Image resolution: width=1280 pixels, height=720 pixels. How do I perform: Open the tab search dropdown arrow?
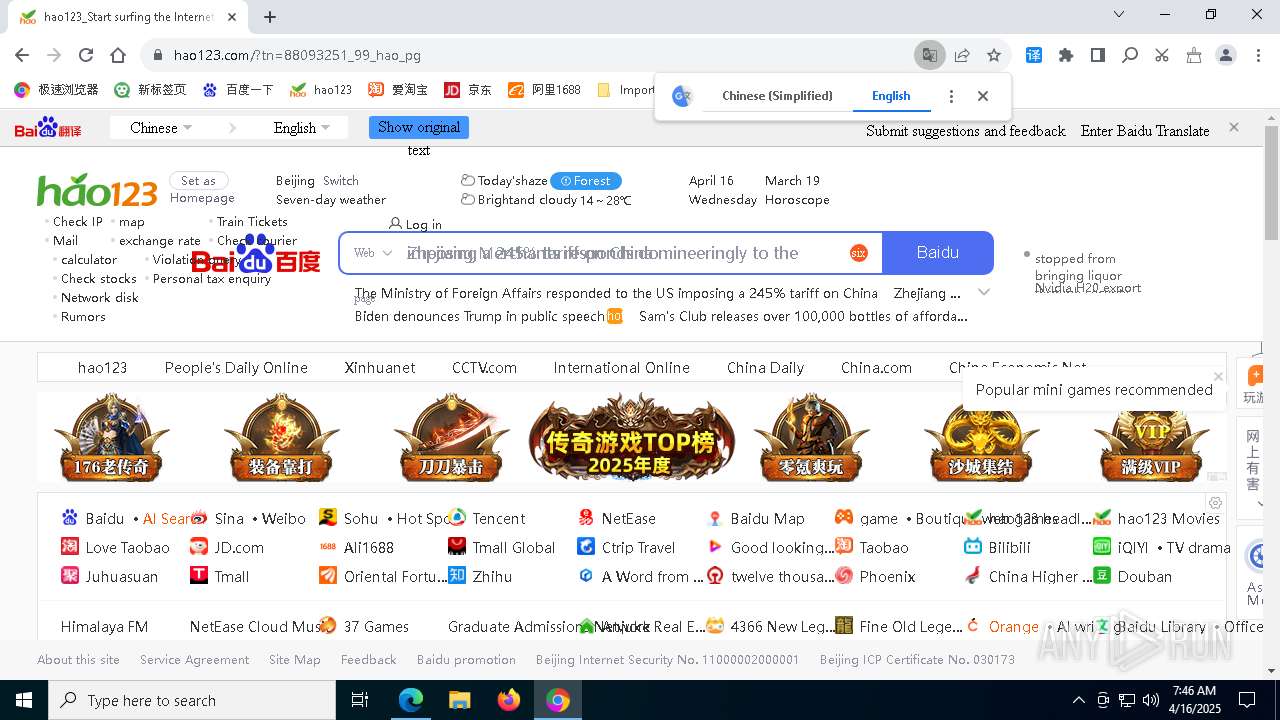coord(1119,15)
